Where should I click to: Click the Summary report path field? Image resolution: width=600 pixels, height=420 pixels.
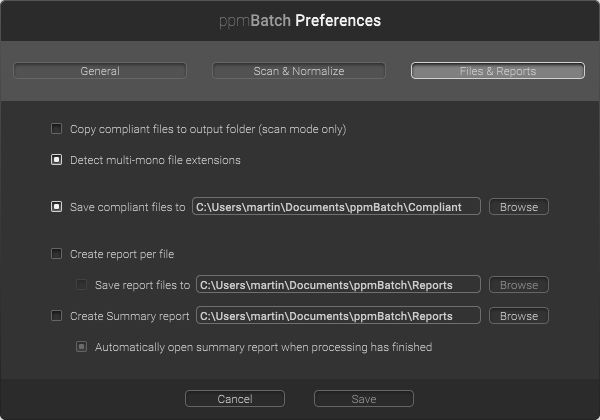(x=338, y=316)
